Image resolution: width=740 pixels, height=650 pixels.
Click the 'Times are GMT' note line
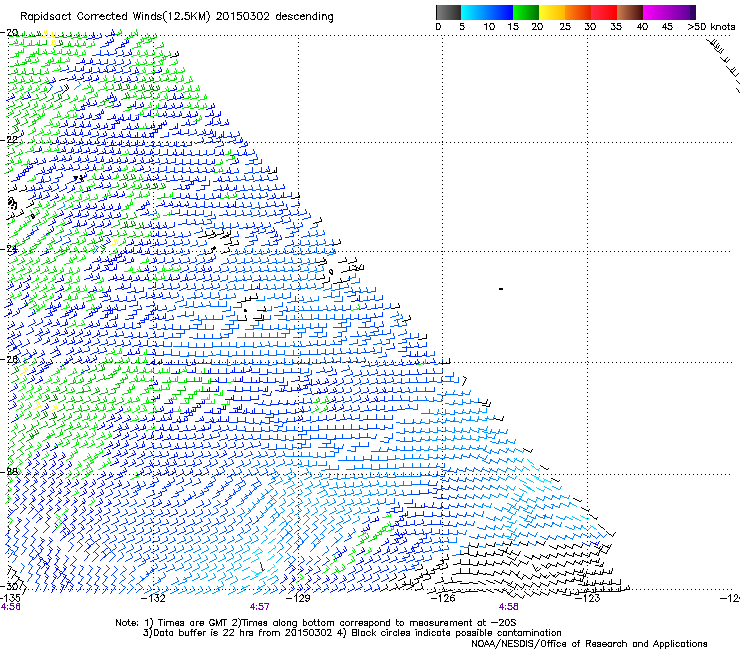click(315, 623)
